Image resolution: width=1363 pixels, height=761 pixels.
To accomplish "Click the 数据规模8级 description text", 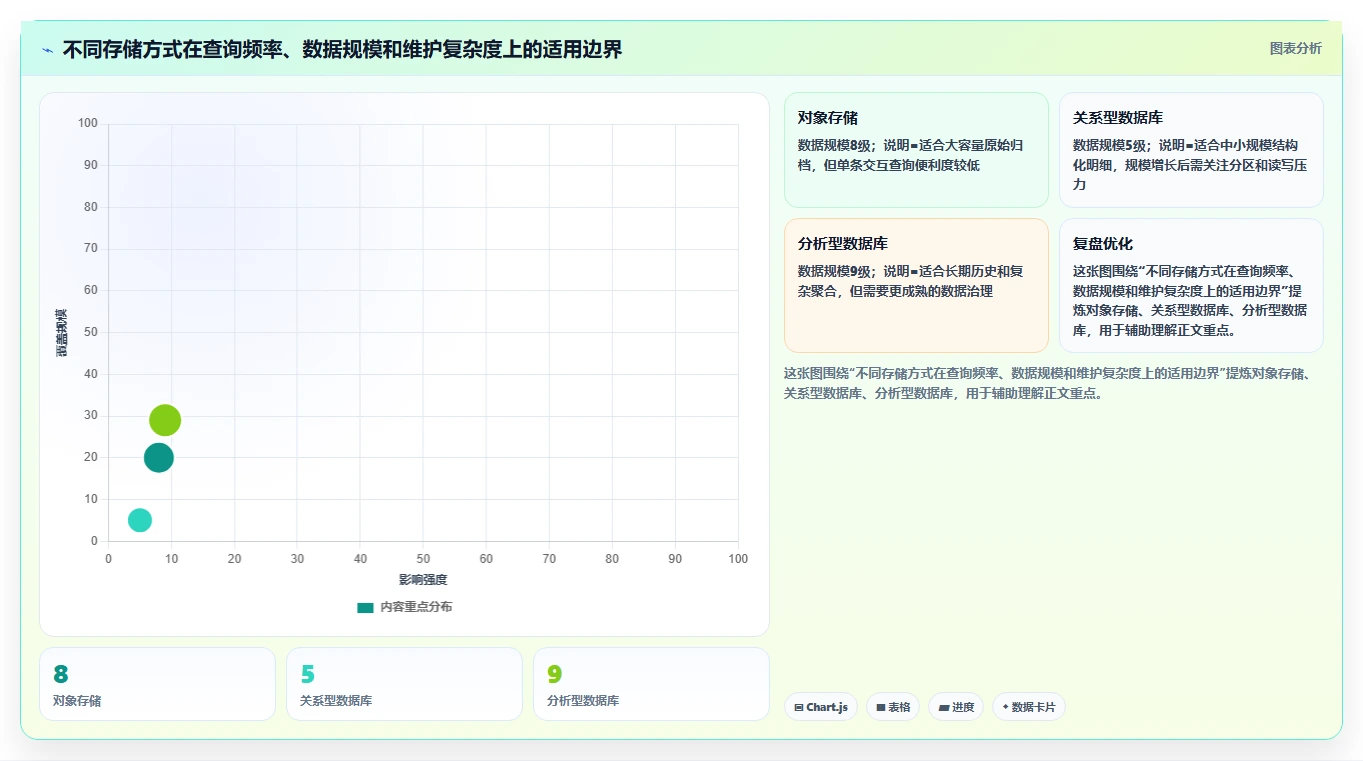I will 910,155.
